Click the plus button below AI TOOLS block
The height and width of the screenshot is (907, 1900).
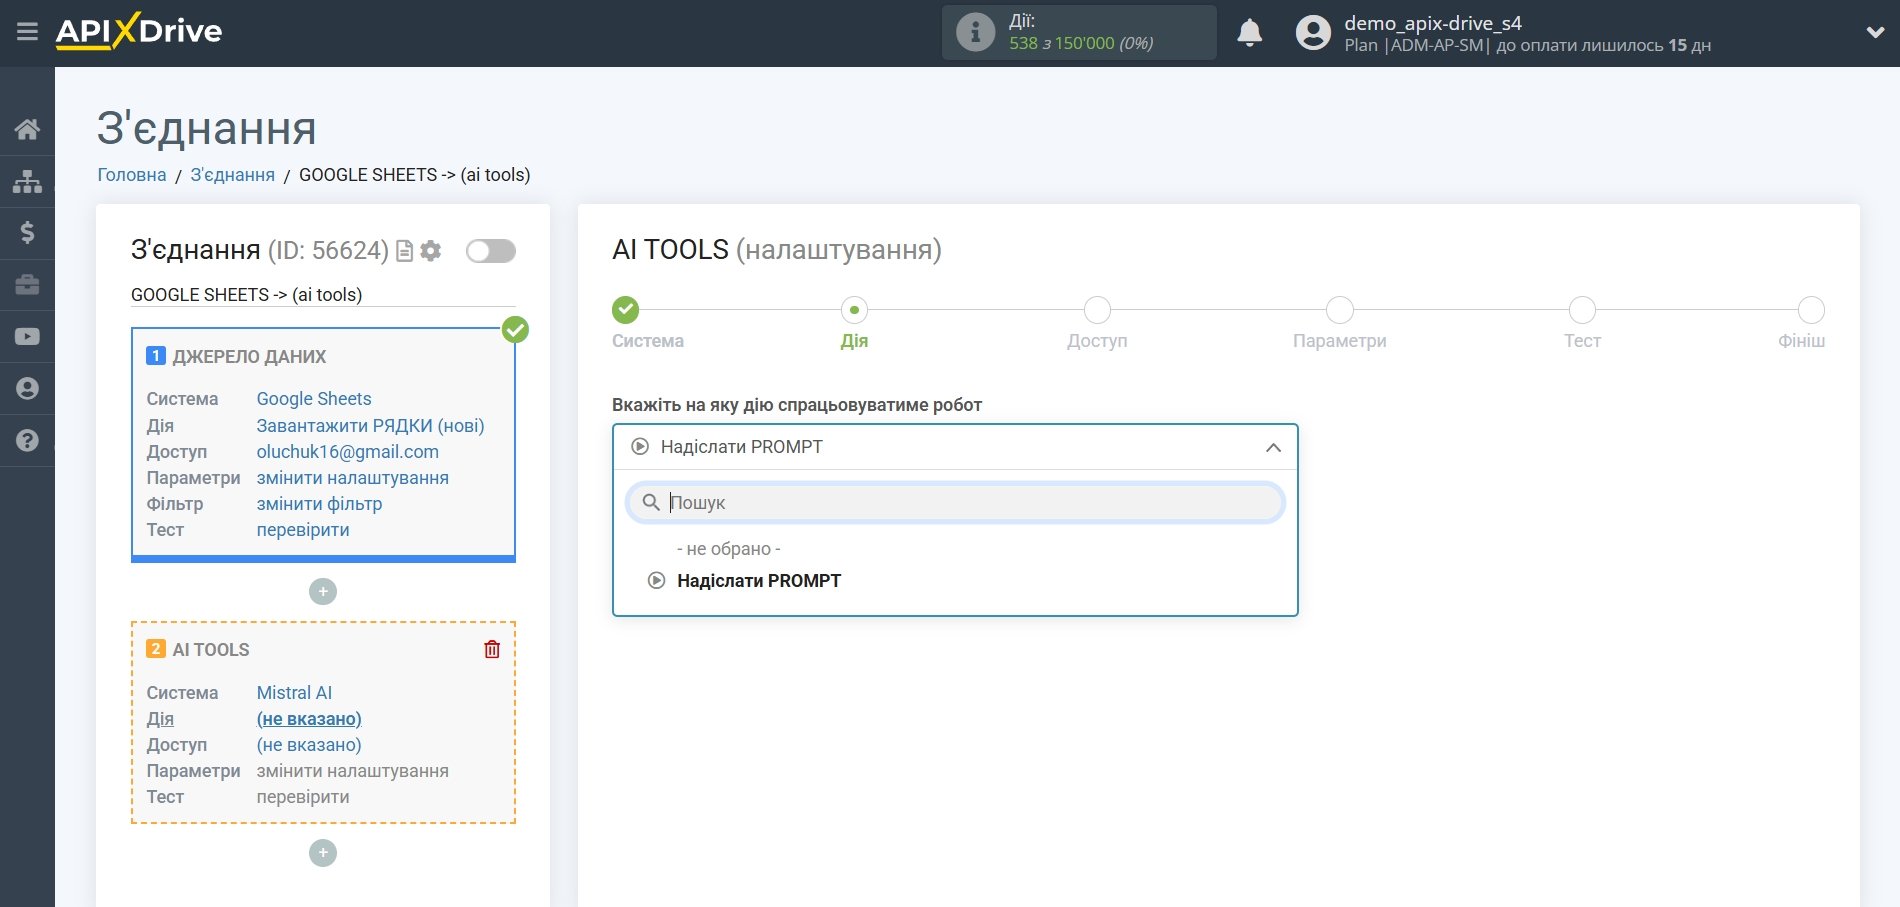click(322, 852)
